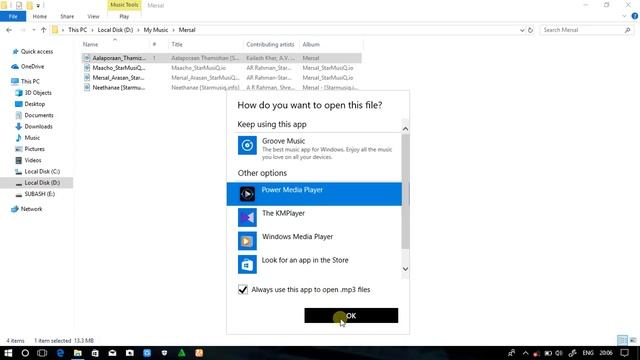Open the Music Tools contextual tab
The width and height of the screenshot is (640, 360).
124,5
